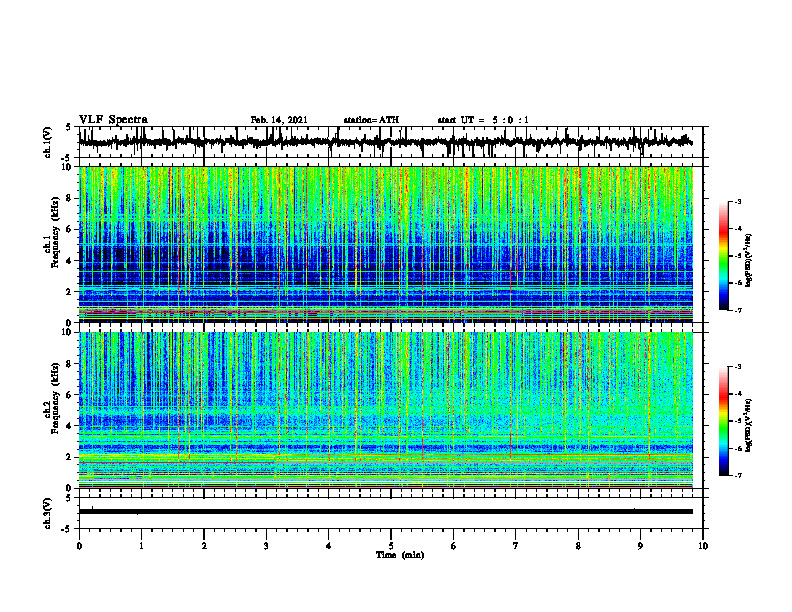The image size is (792, 612).
Task: Click the thick black ch.3 voltage trace
Action: pos(385,512)
